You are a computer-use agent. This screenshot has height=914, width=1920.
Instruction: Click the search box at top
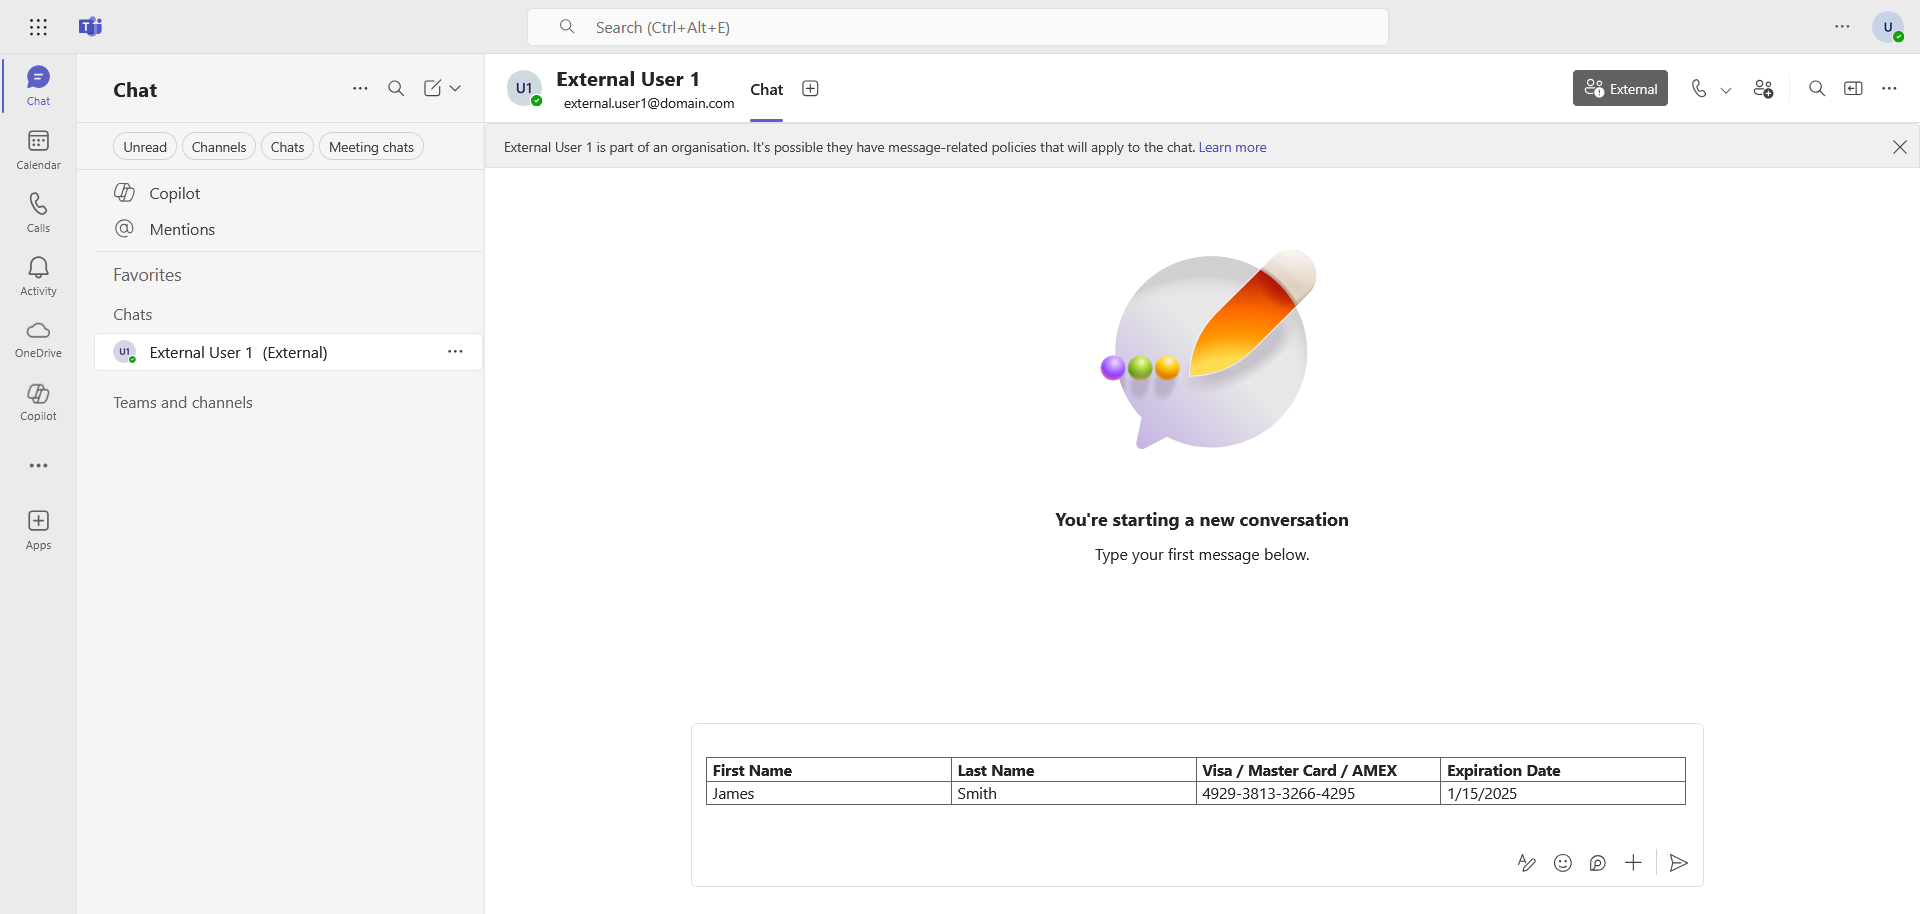(957, 27)
